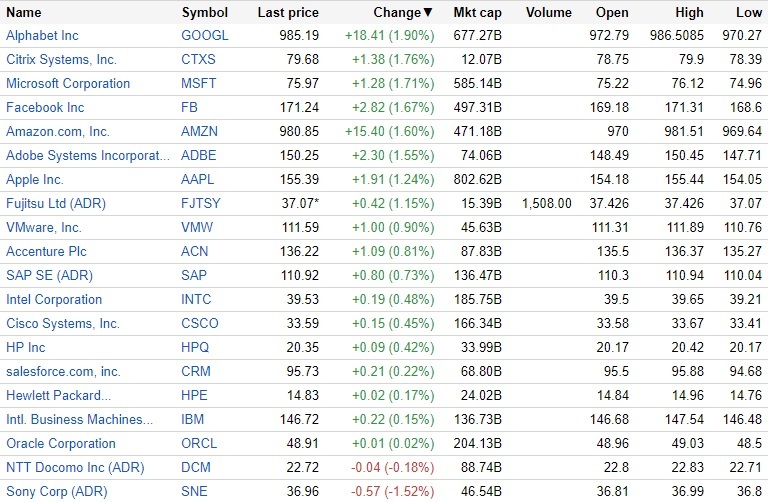Open the Apple Inc. link
The height and width of the screenshot is (503, 768).
click(x=35, y=180)
